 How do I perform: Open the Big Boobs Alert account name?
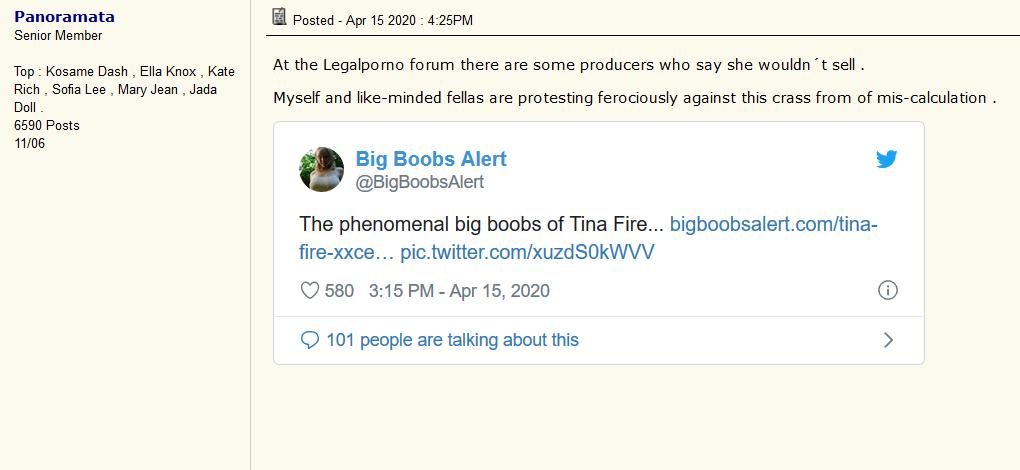click(431, 159)
